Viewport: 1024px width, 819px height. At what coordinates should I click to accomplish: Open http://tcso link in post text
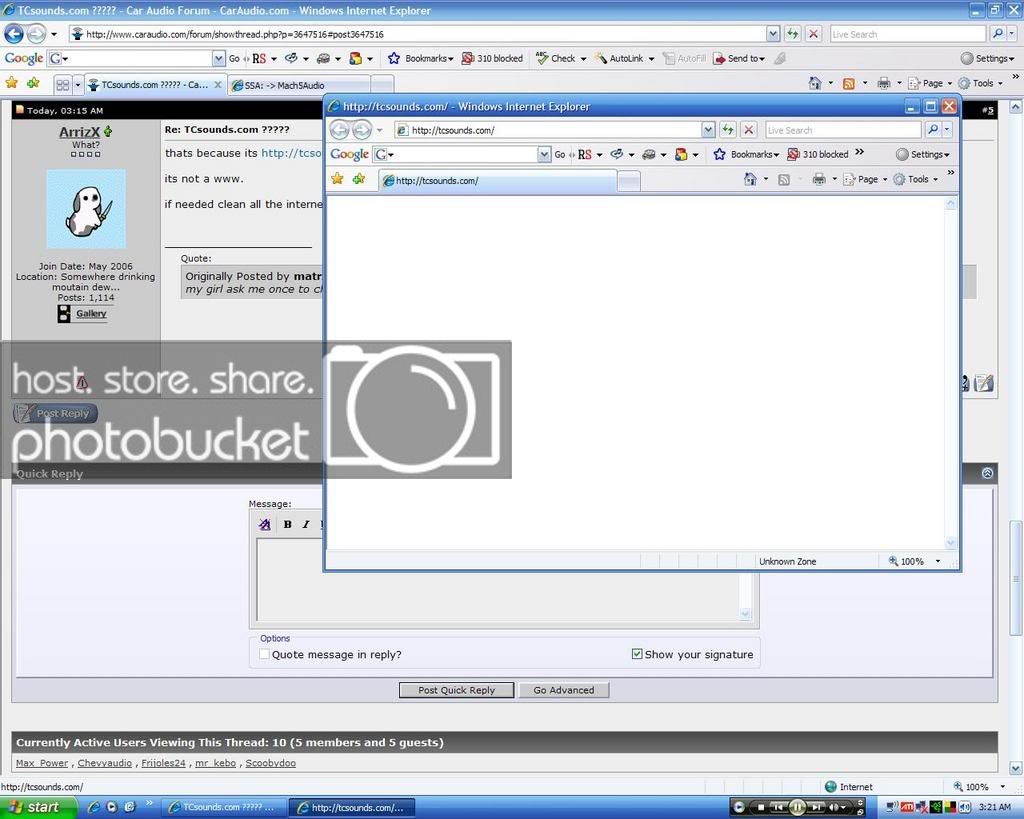(291, 153)
